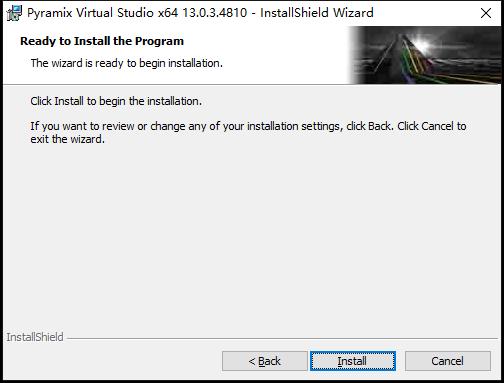Start installation with the Install button
This screenshot has width=504, height=383.
coord(353,361)
